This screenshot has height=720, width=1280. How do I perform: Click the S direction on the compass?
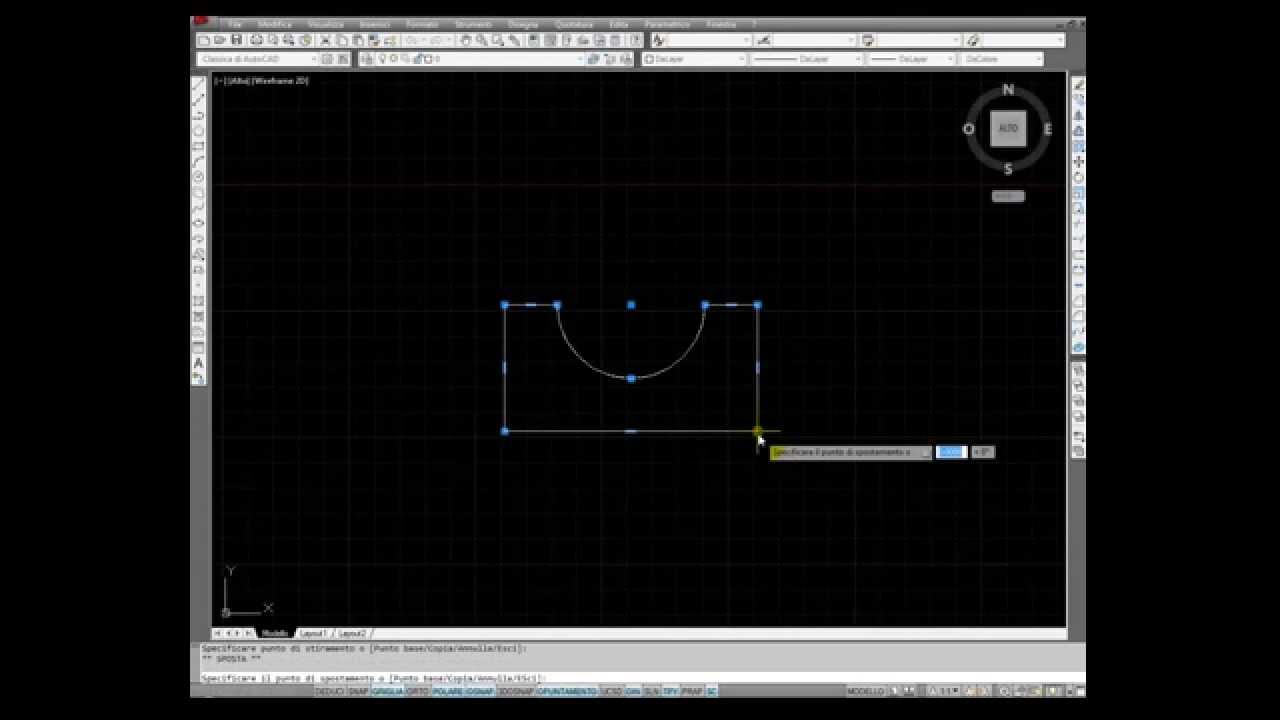click(x=1008, y=169)
